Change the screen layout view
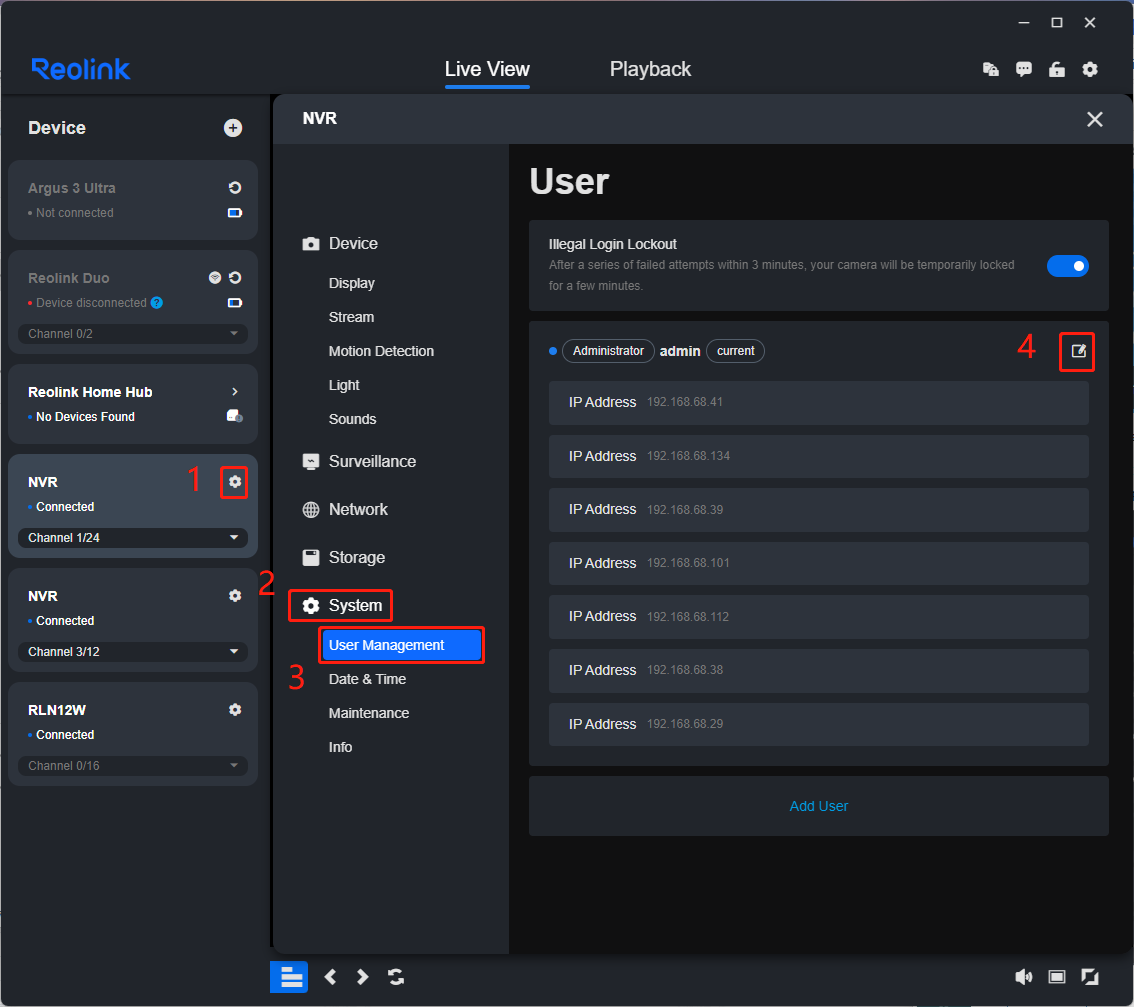Screen dimensions: 1134x1007 pos(1057,977)
